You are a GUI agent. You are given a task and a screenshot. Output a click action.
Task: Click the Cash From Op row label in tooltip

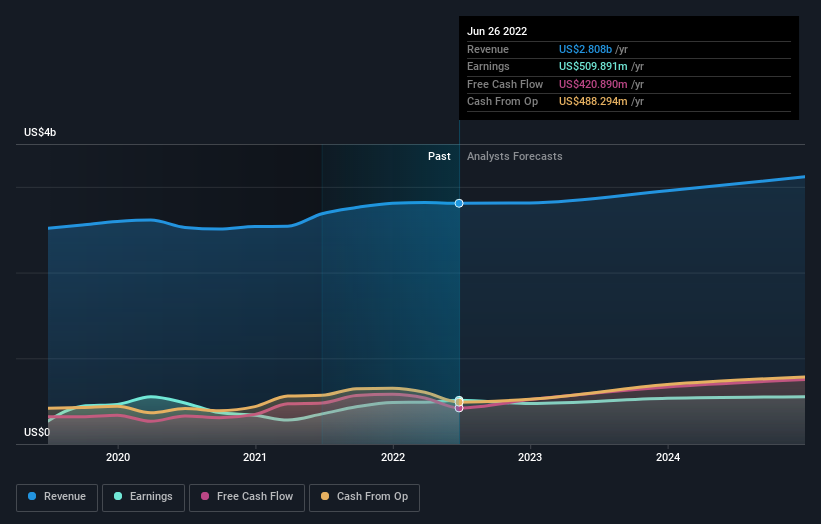502,102
